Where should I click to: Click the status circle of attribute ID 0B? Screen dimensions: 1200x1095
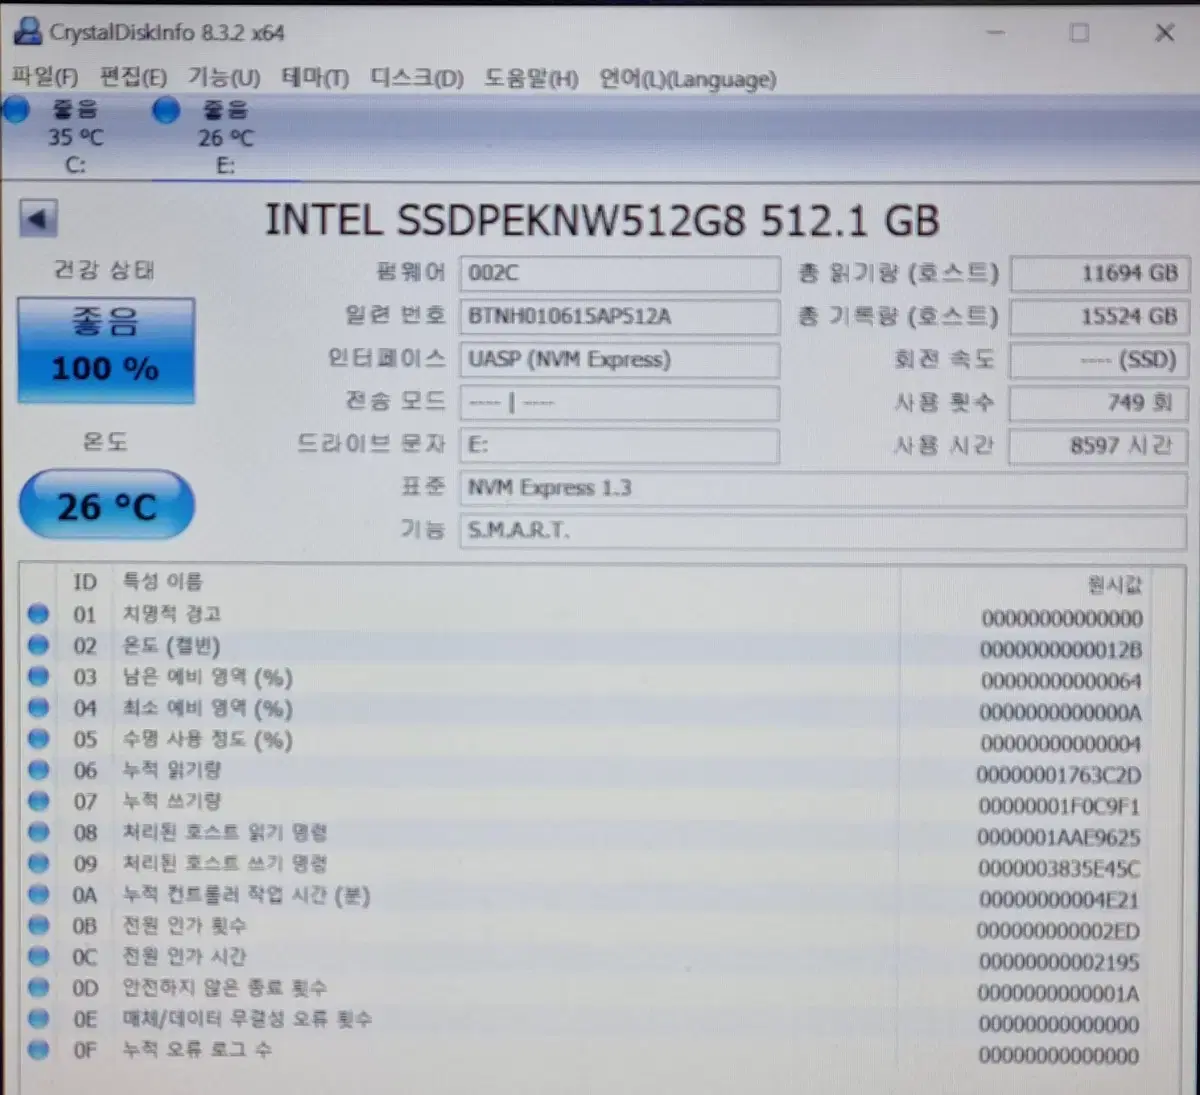(x=38, y=925)
